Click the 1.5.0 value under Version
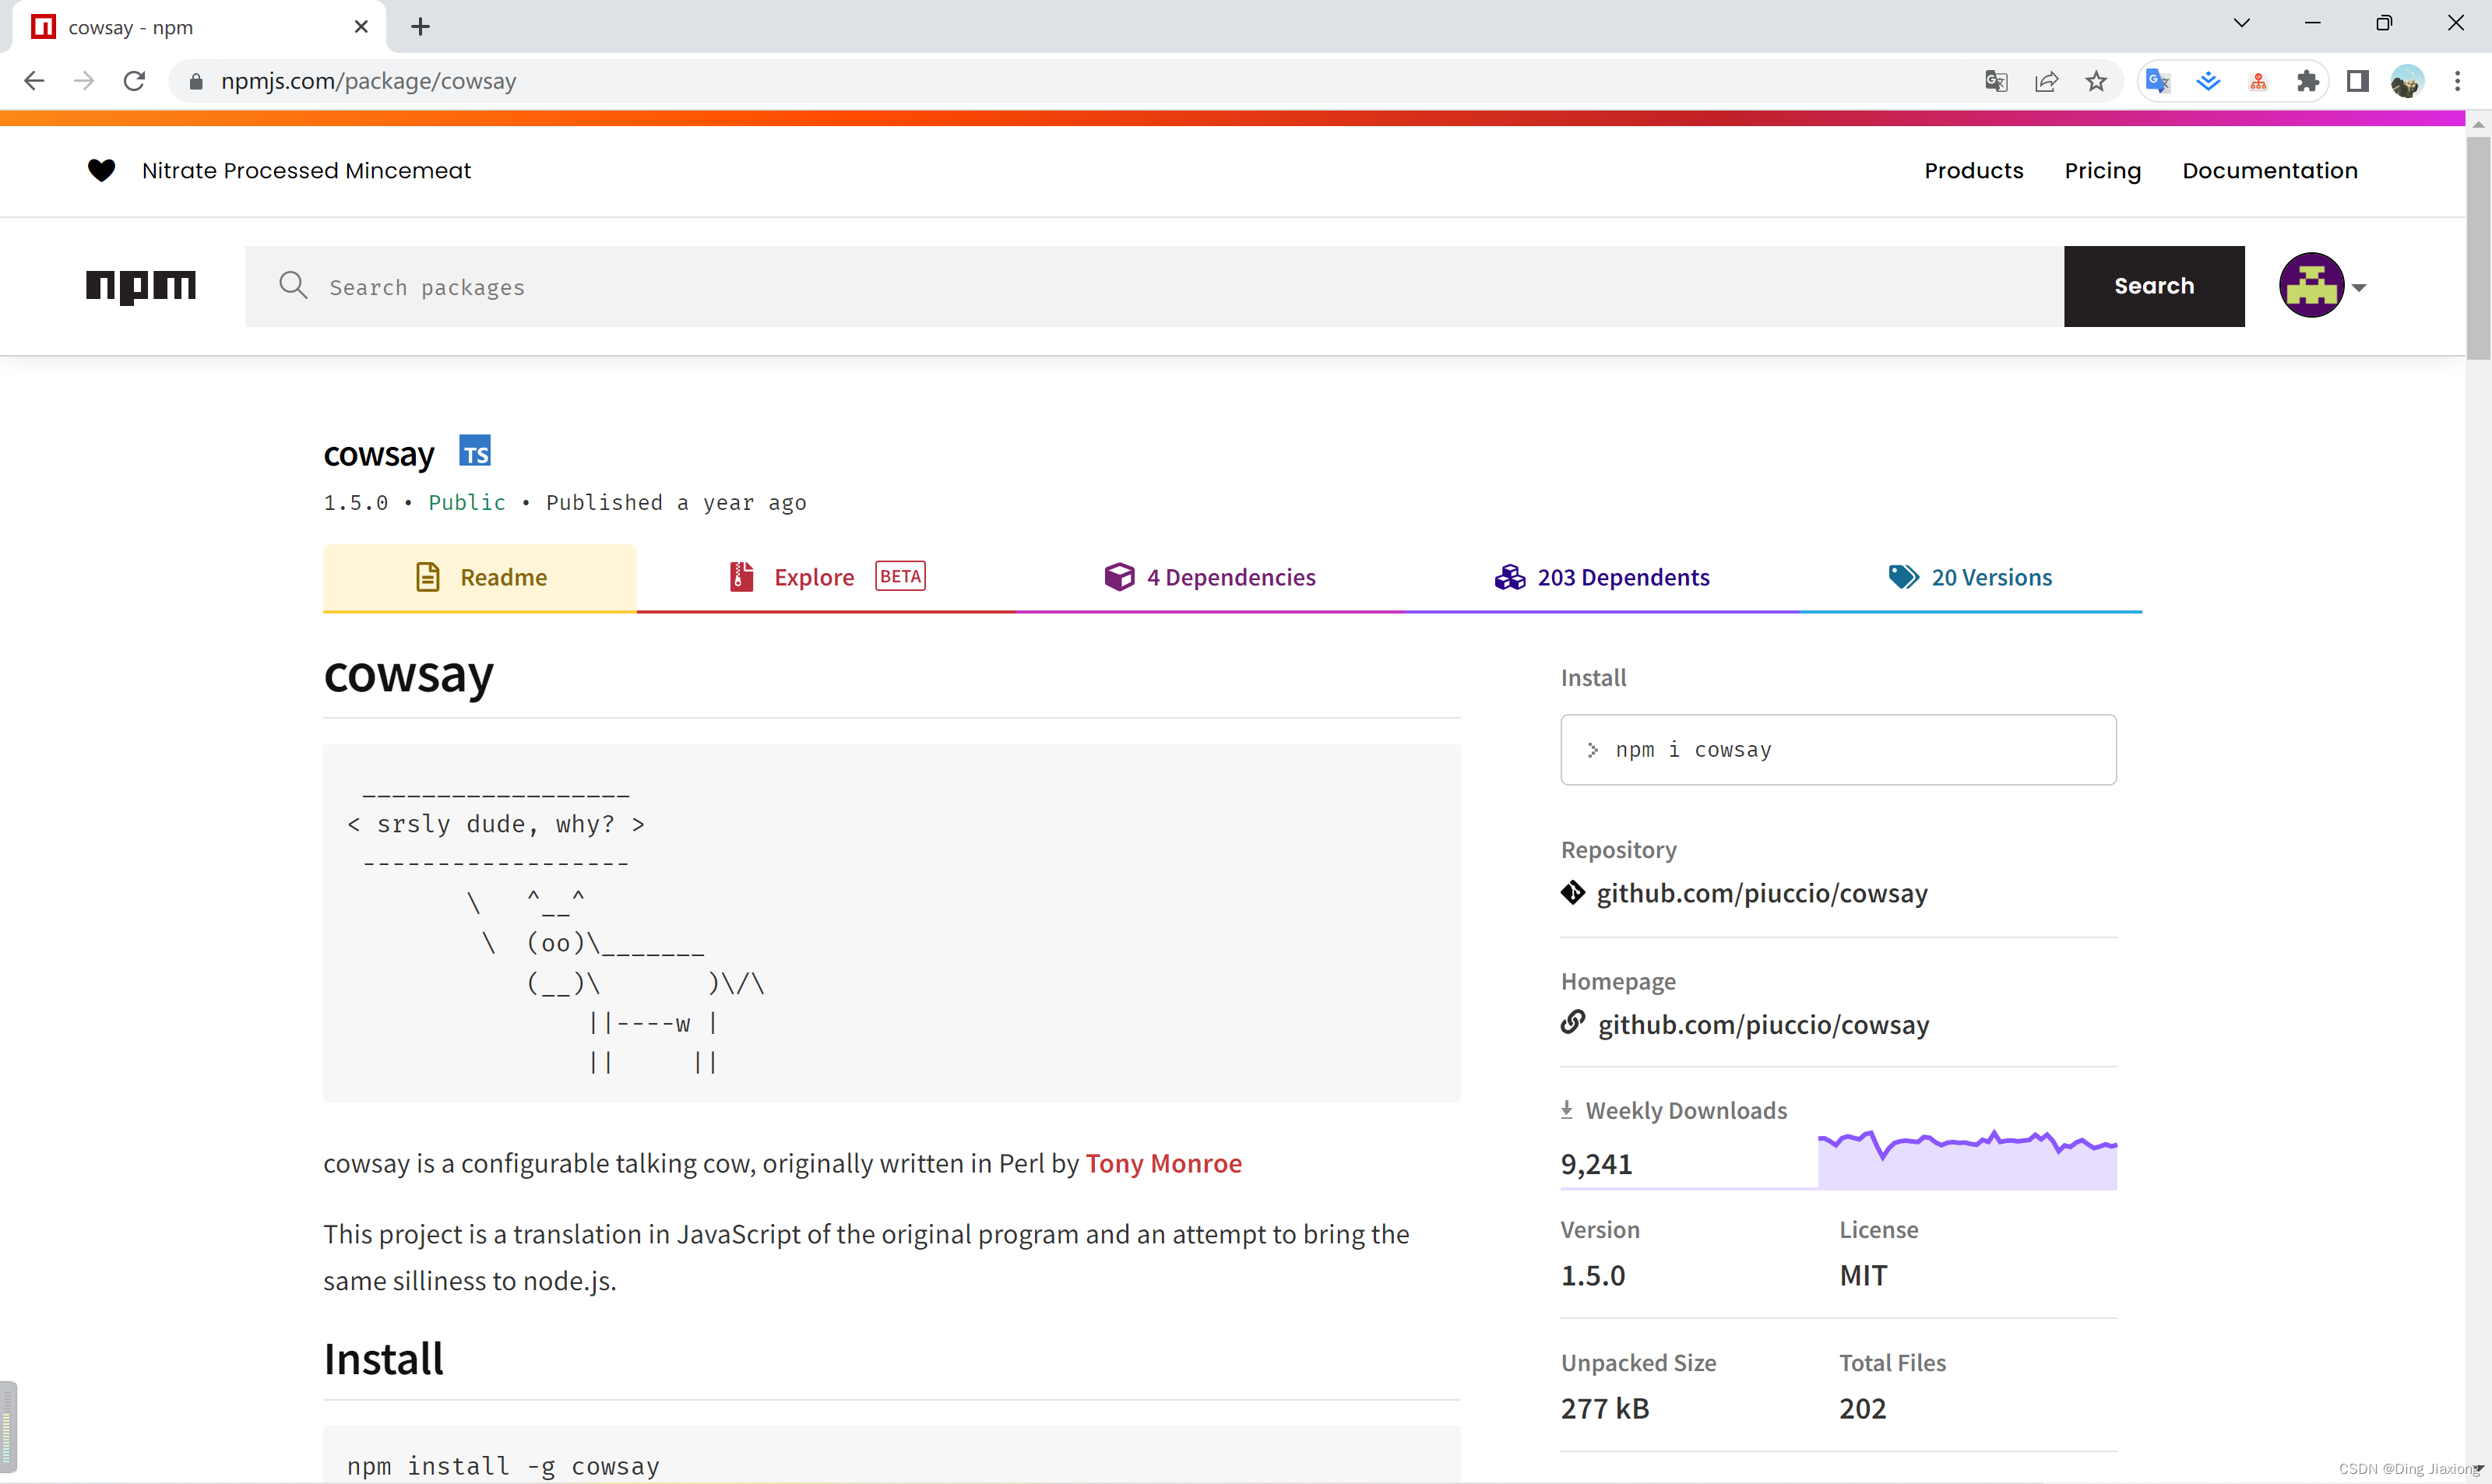 coord(1593,1275)
